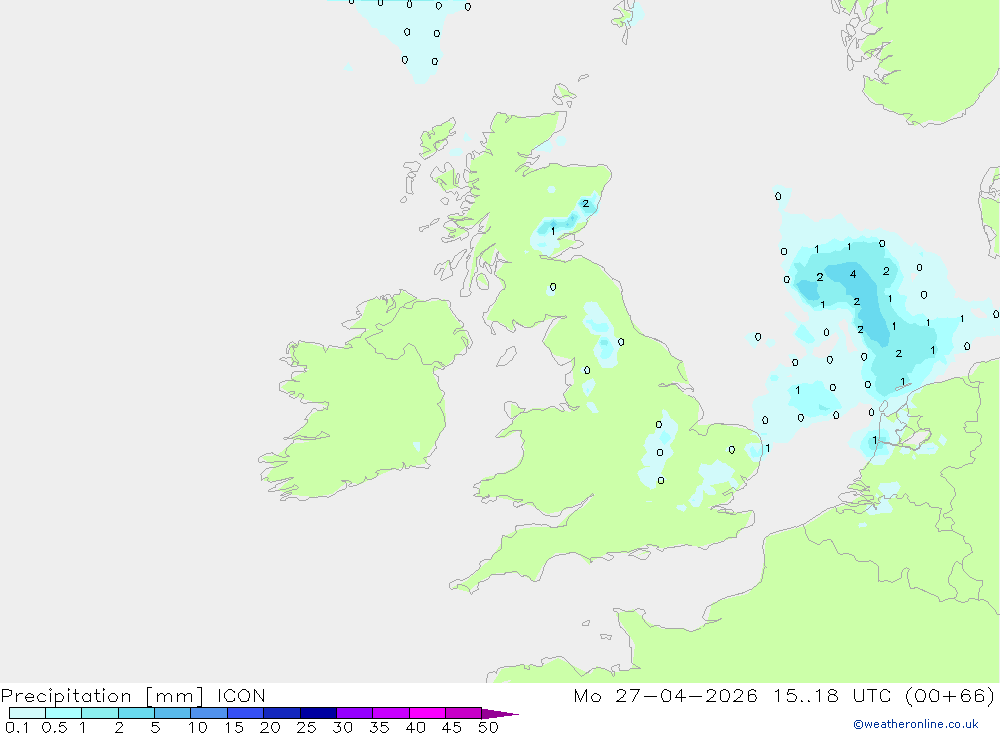Click the '0.1' legend scale label
This screenshot has width=1000, height=733.
pyautogui.click(x=17, y=727)
